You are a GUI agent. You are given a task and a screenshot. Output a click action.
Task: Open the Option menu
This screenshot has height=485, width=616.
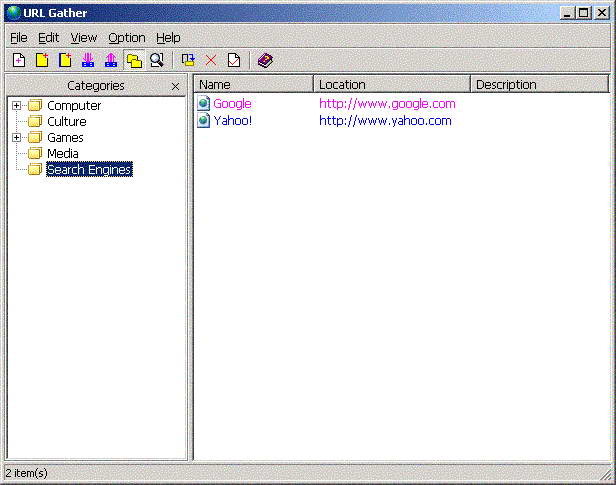pyautogui.click(x=127, y=37)
